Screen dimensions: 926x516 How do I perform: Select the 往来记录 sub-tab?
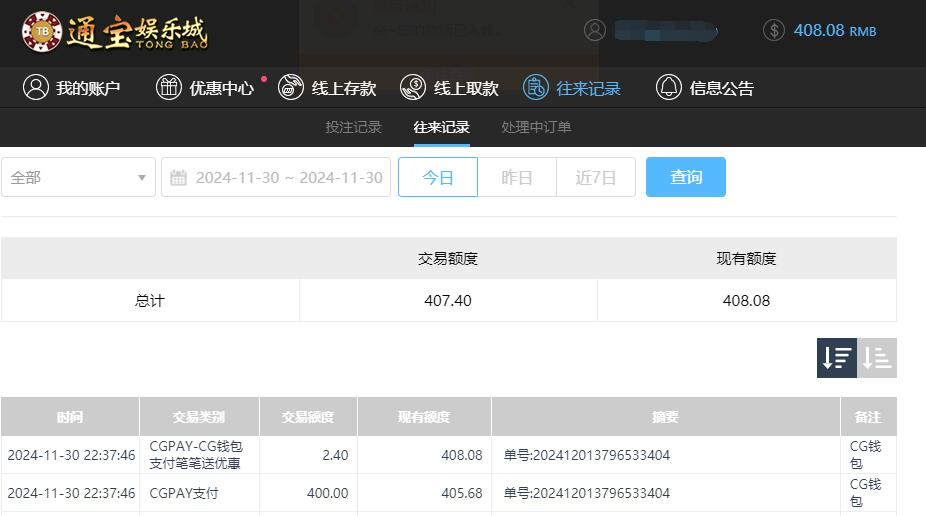(x=441, y=127)
